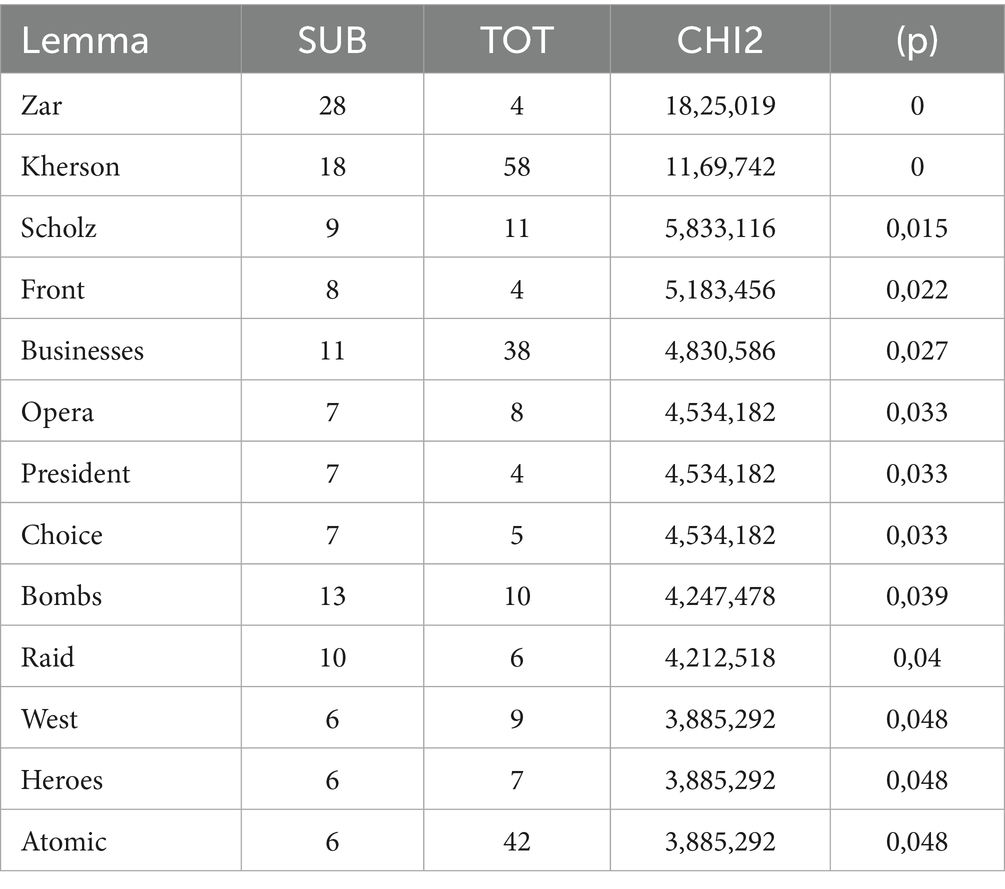Select the Businesses row label

click(82, 351)
